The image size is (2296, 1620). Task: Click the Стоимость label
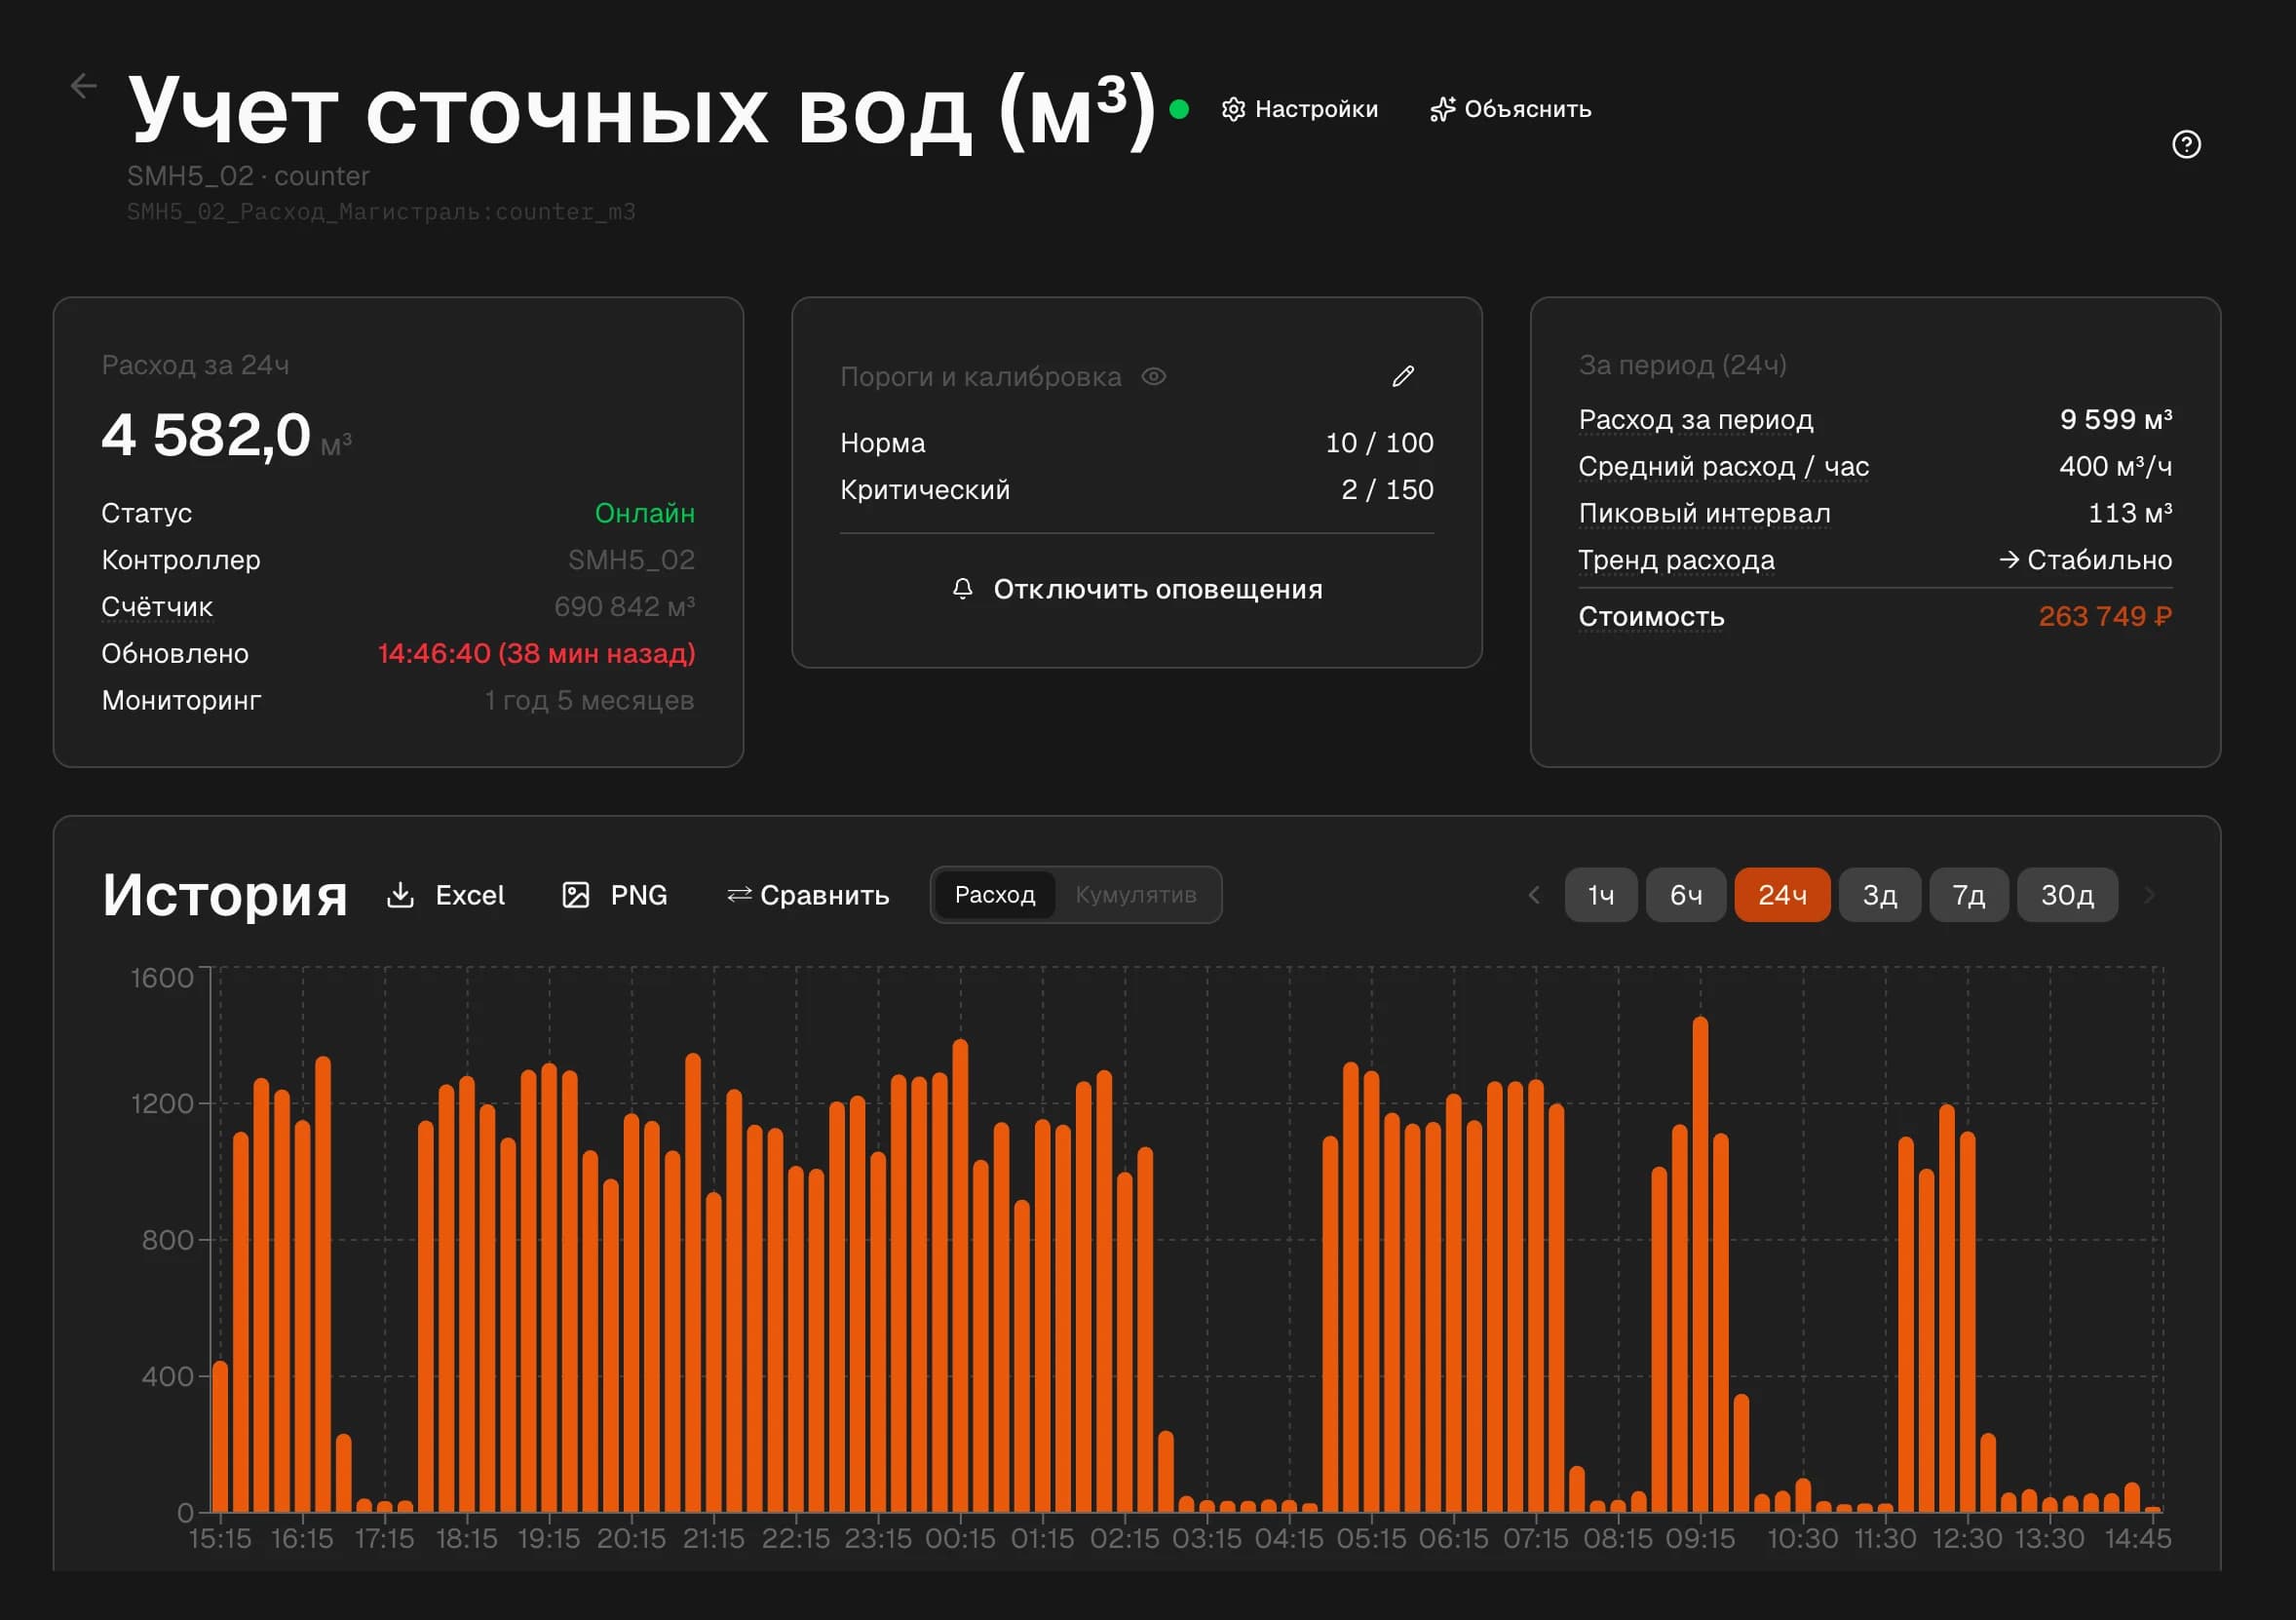point(1651,616)
